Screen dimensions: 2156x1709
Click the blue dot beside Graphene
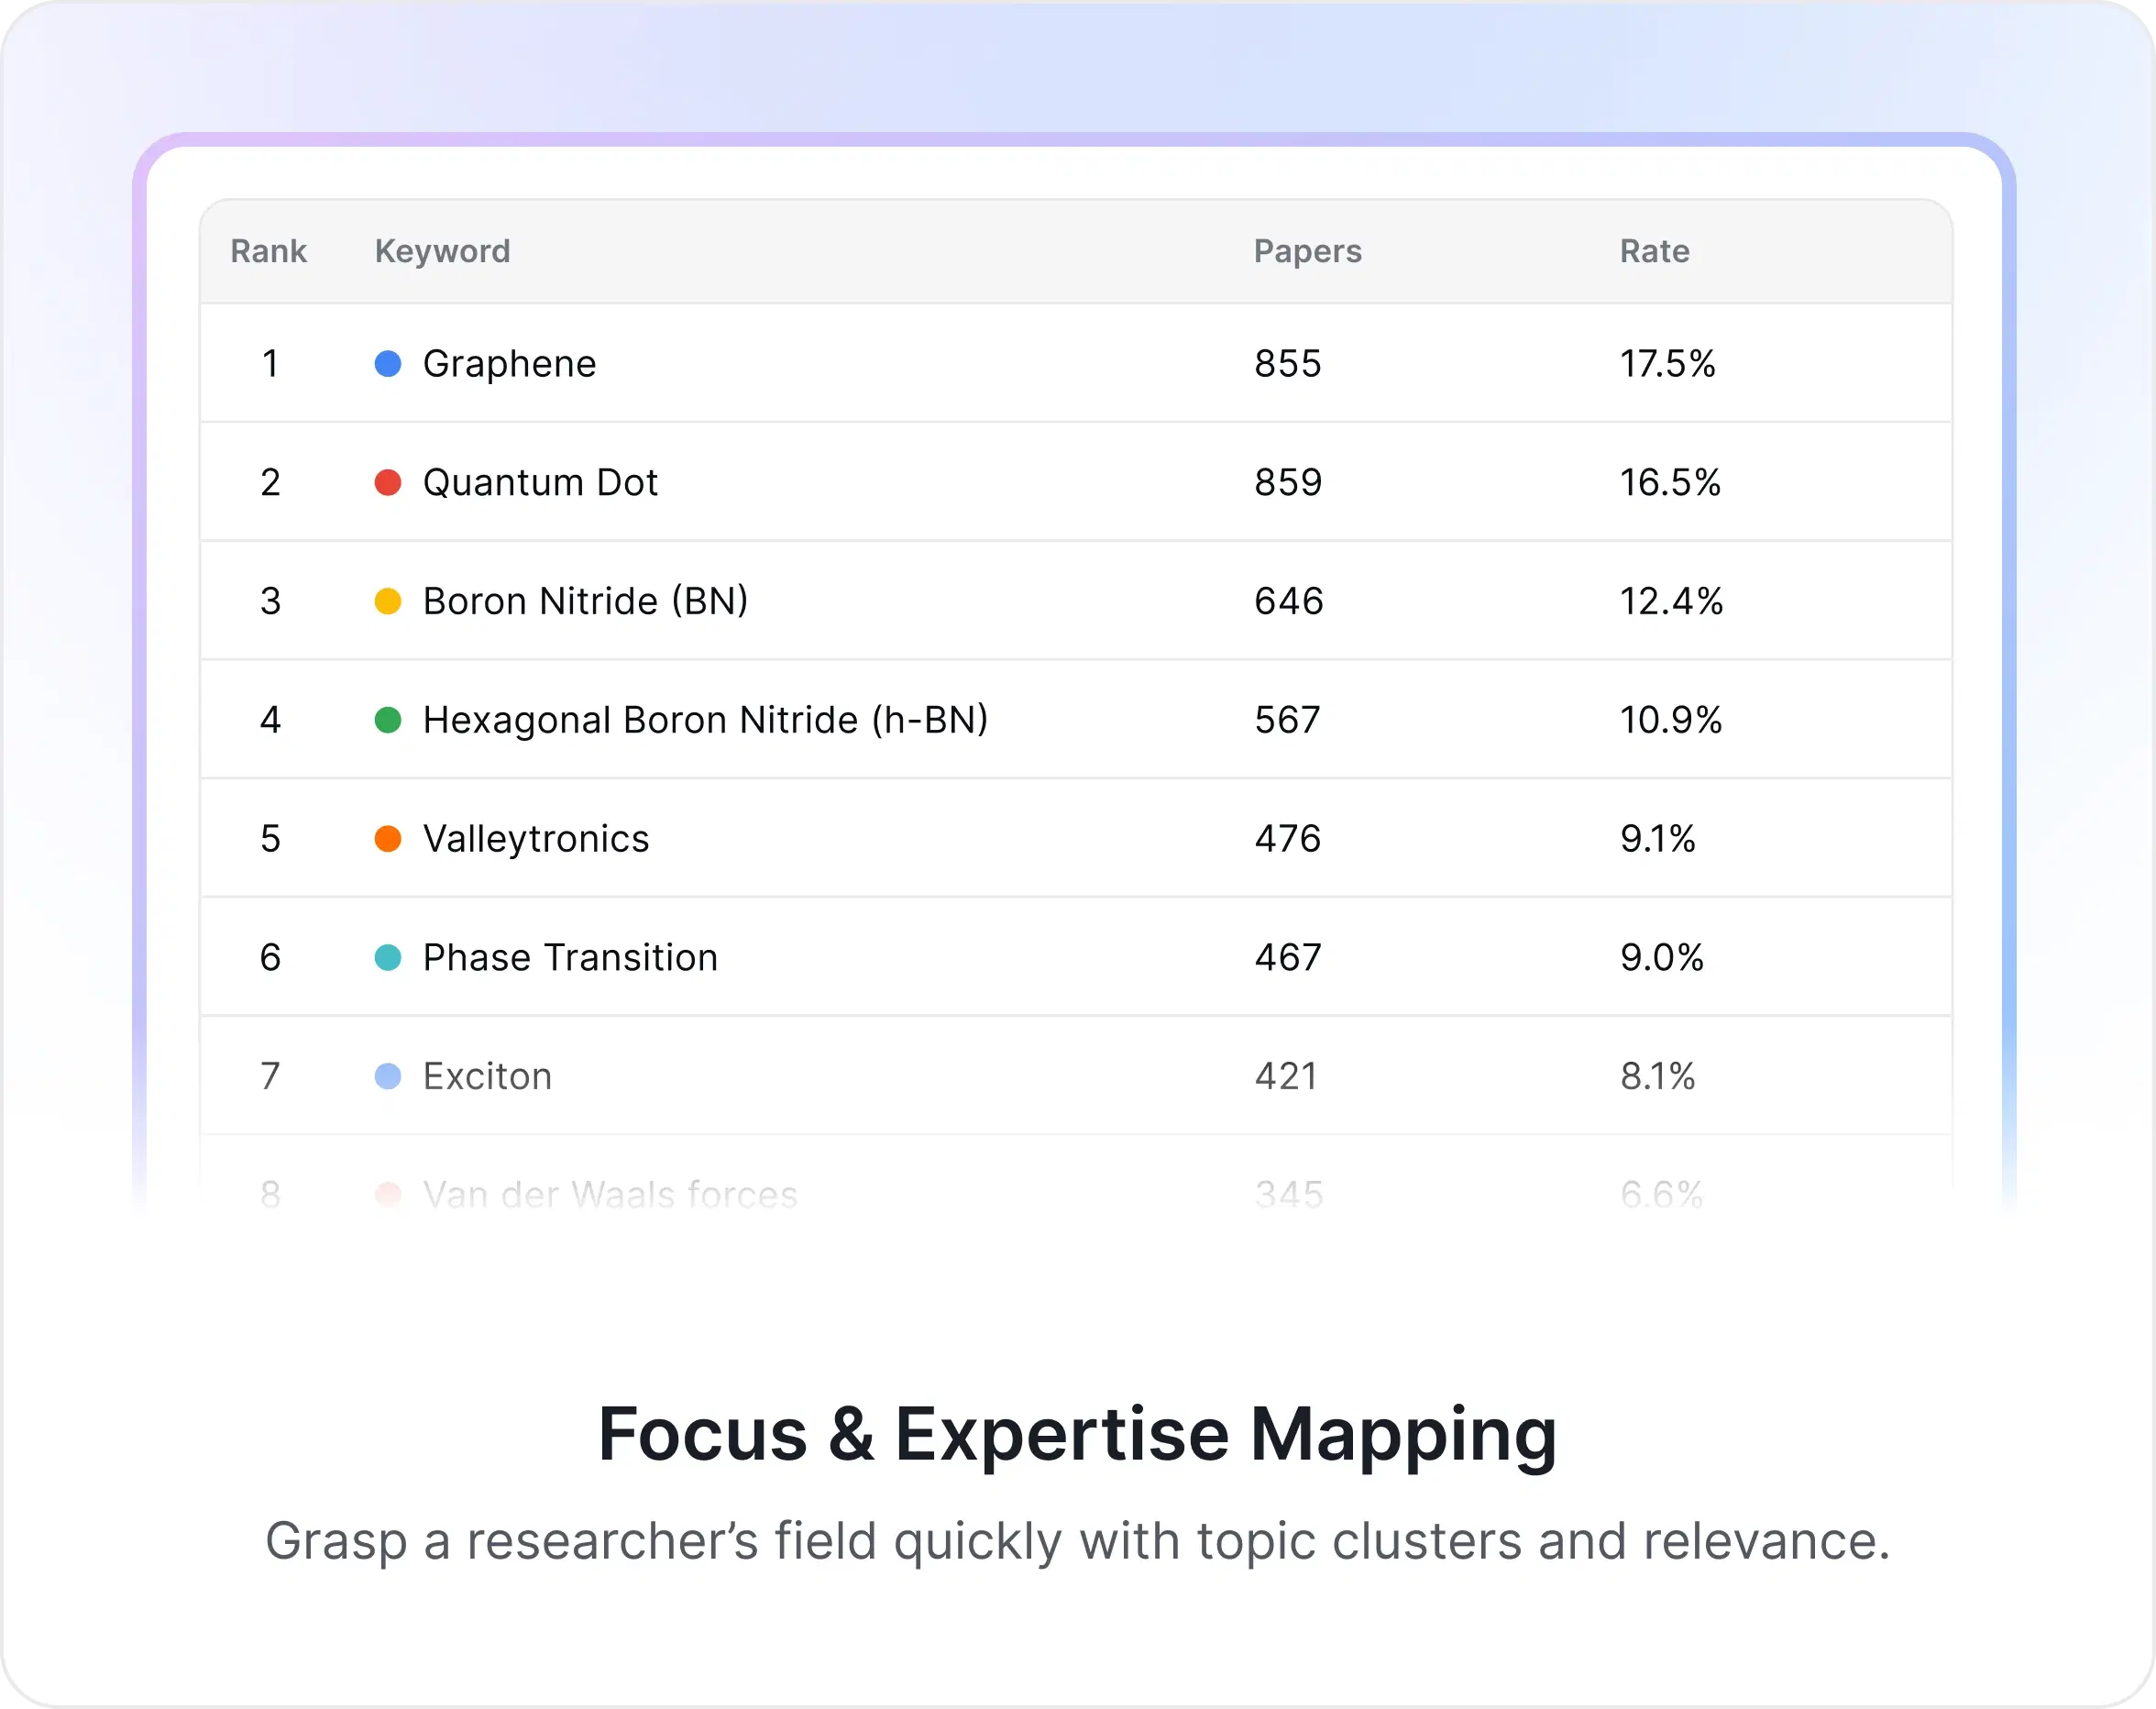pyautogui.click(x=388, y=364)
